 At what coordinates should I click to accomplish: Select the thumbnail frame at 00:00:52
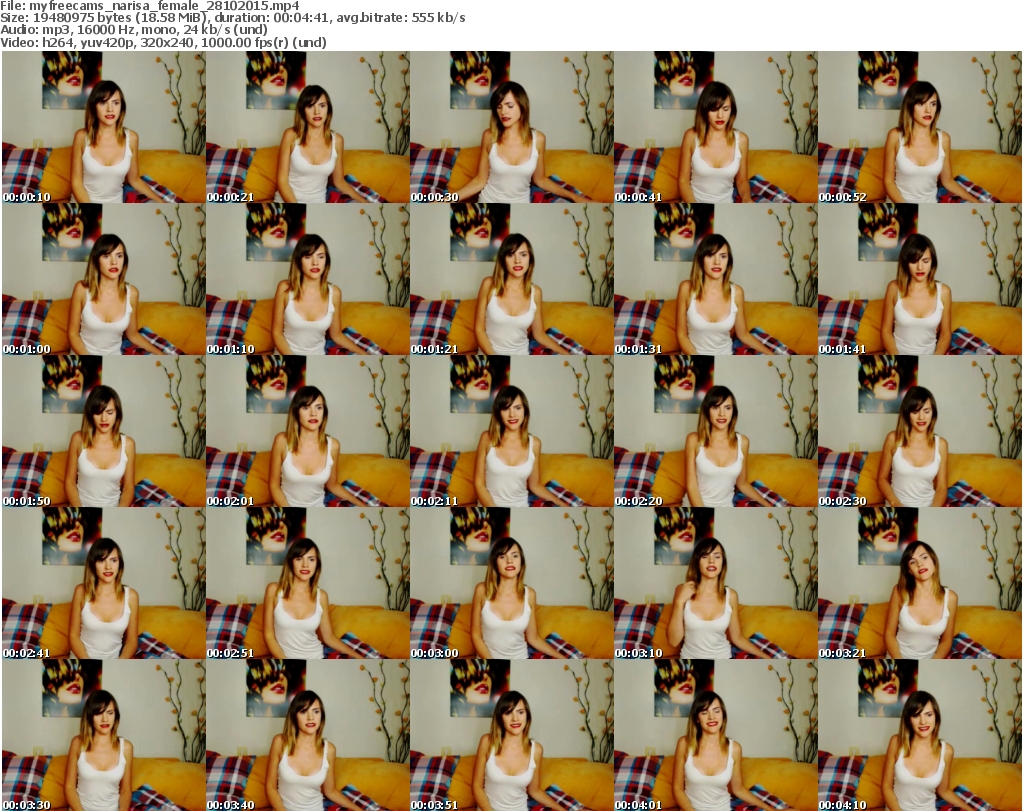coord(920,127)
